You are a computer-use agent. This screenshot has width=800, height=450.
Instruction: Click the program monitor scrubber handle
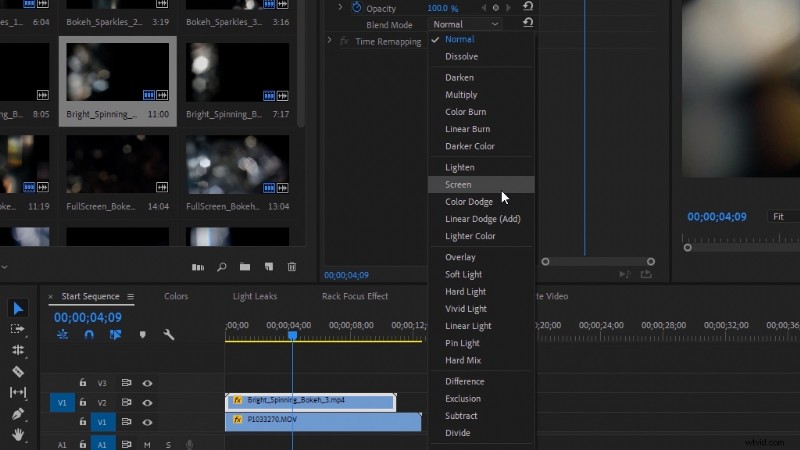pyautogui.click(x=688, y=247)
